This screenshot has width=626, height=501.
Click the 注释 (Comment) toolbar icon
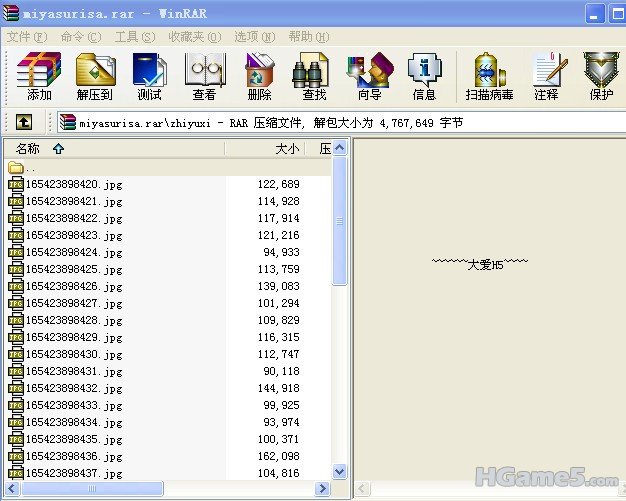click(546, 76)
